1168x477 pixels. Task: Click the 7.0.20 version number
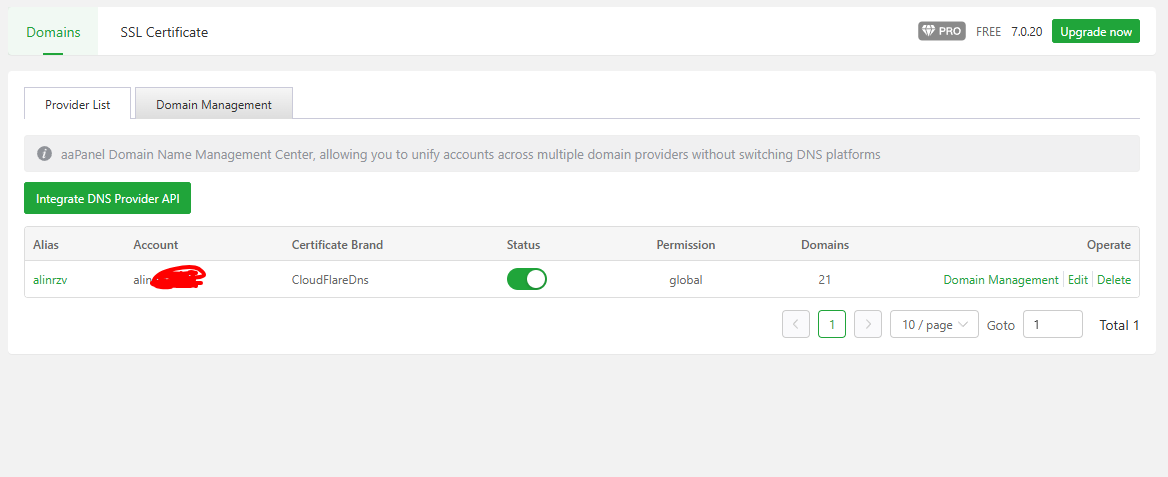tap(1026, 31)
